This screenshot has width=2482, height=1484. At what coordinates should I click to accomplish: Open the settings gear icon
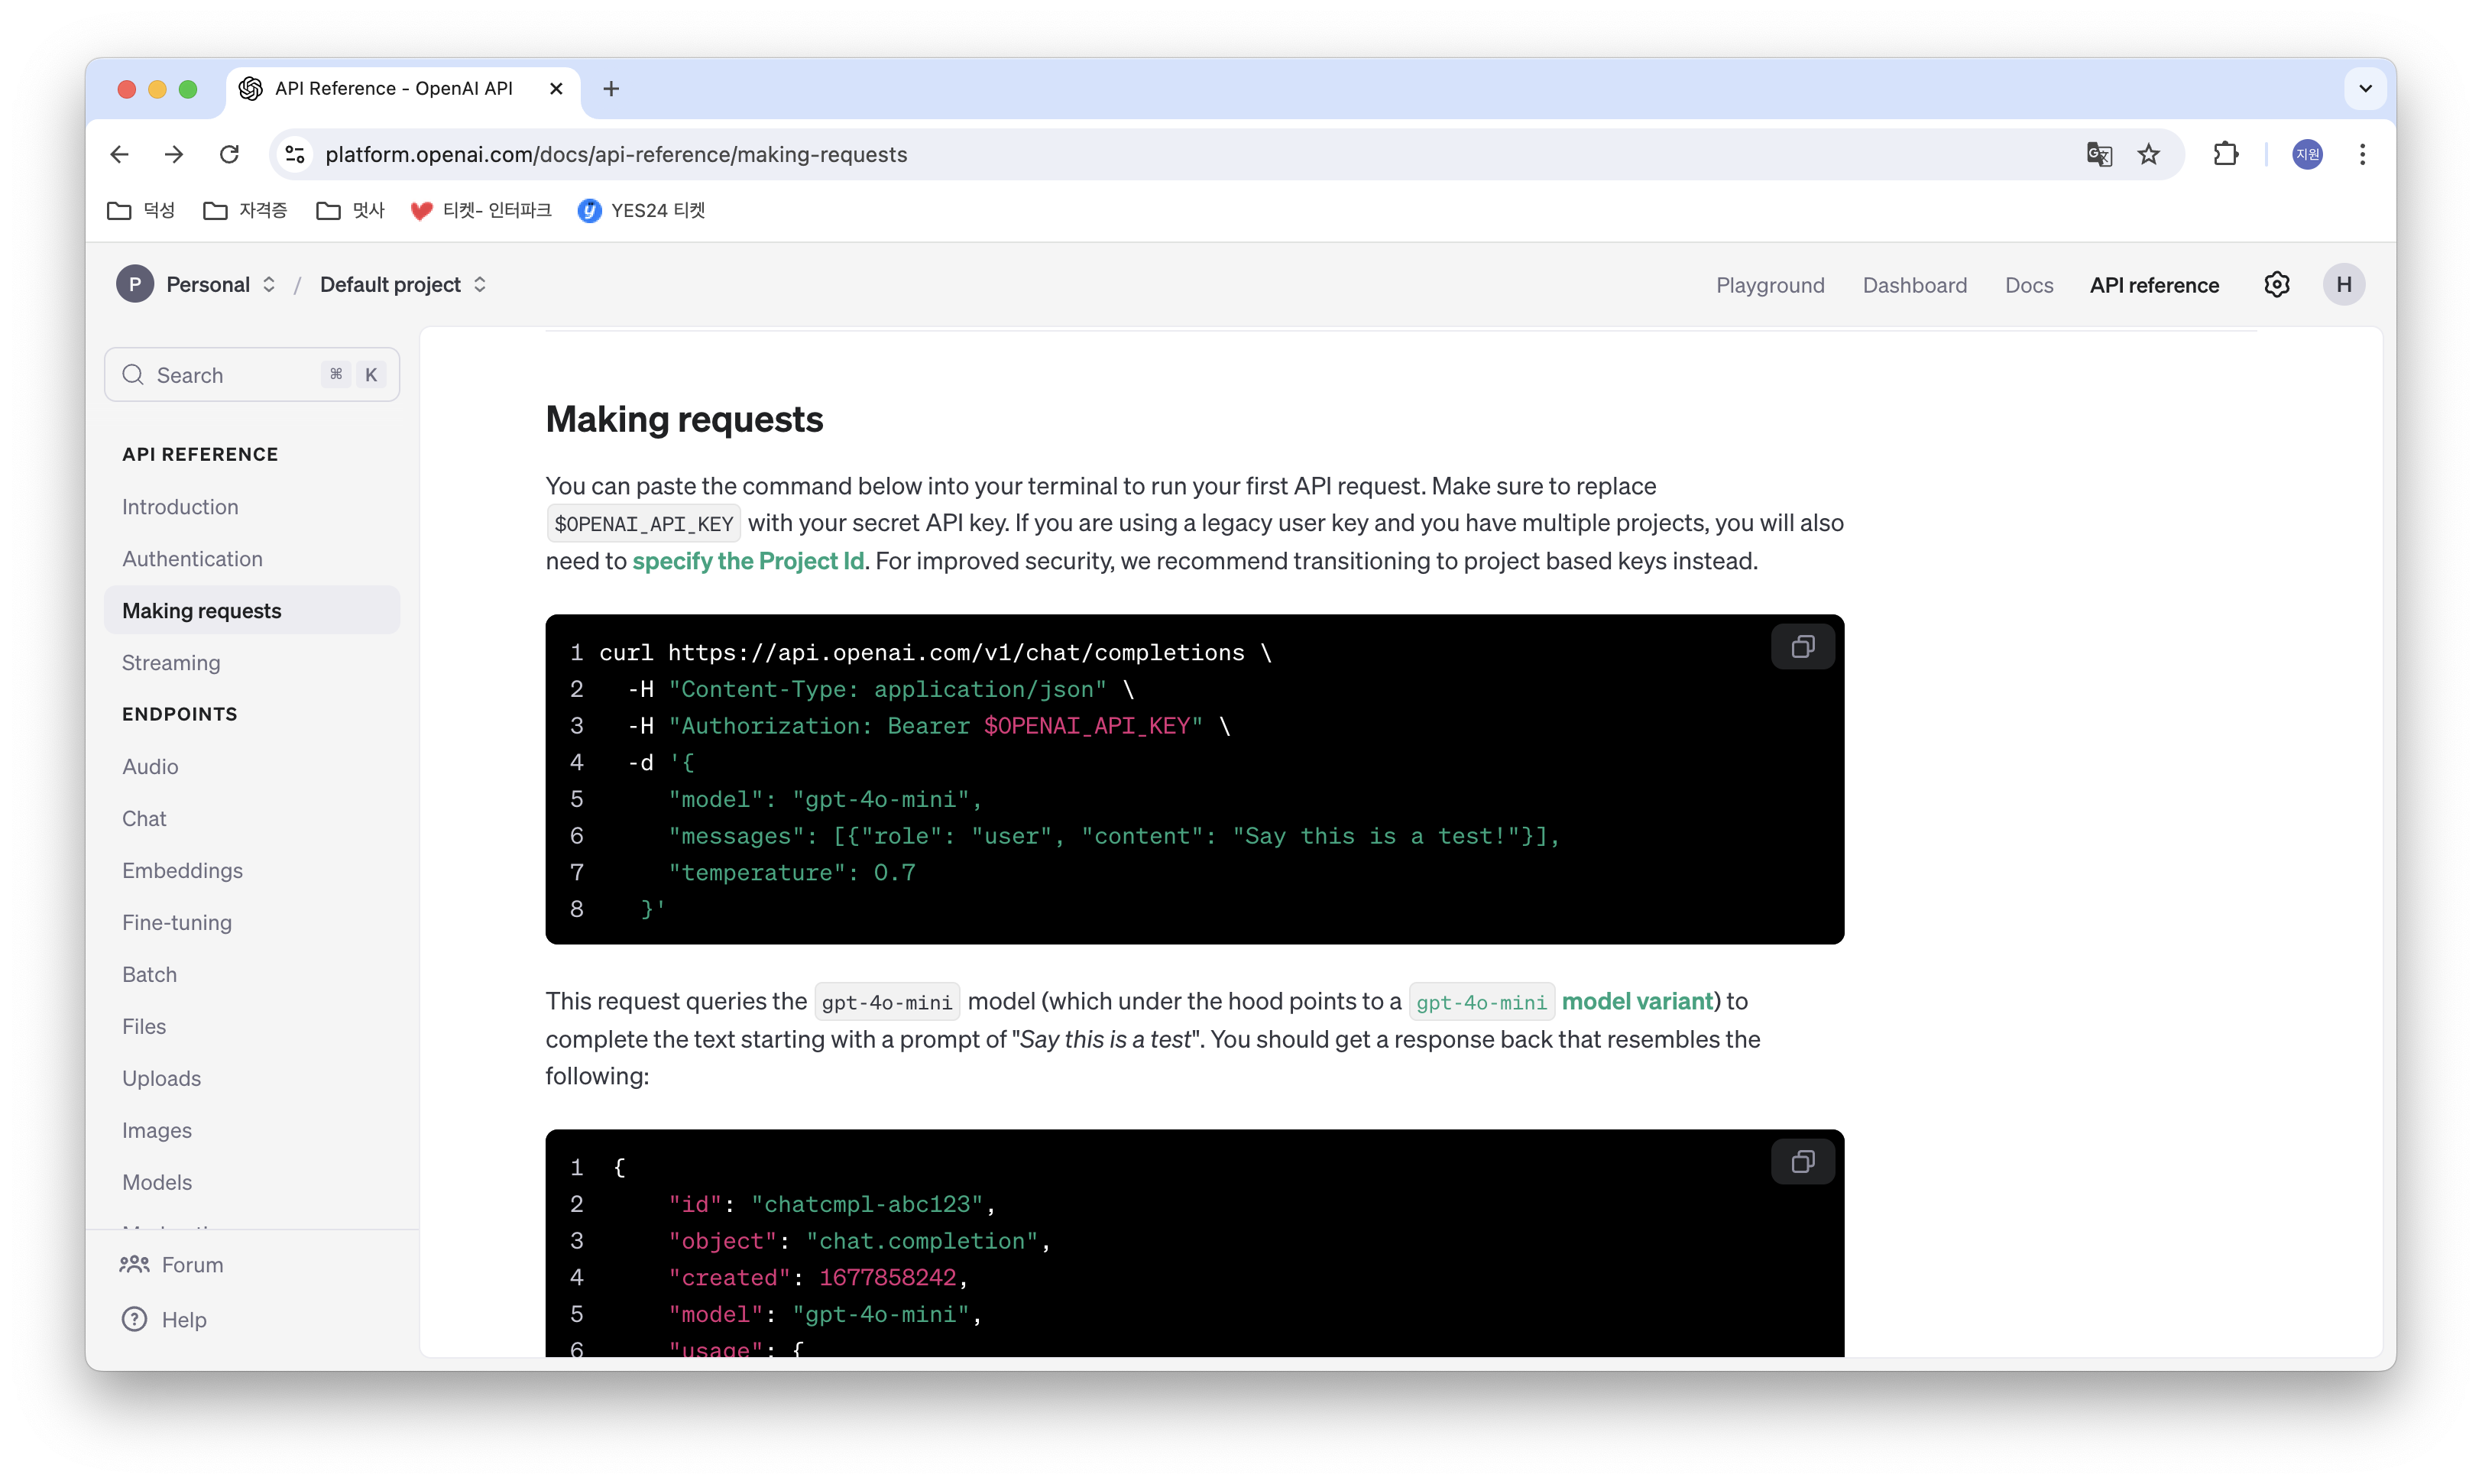(x=2276, y=285)
